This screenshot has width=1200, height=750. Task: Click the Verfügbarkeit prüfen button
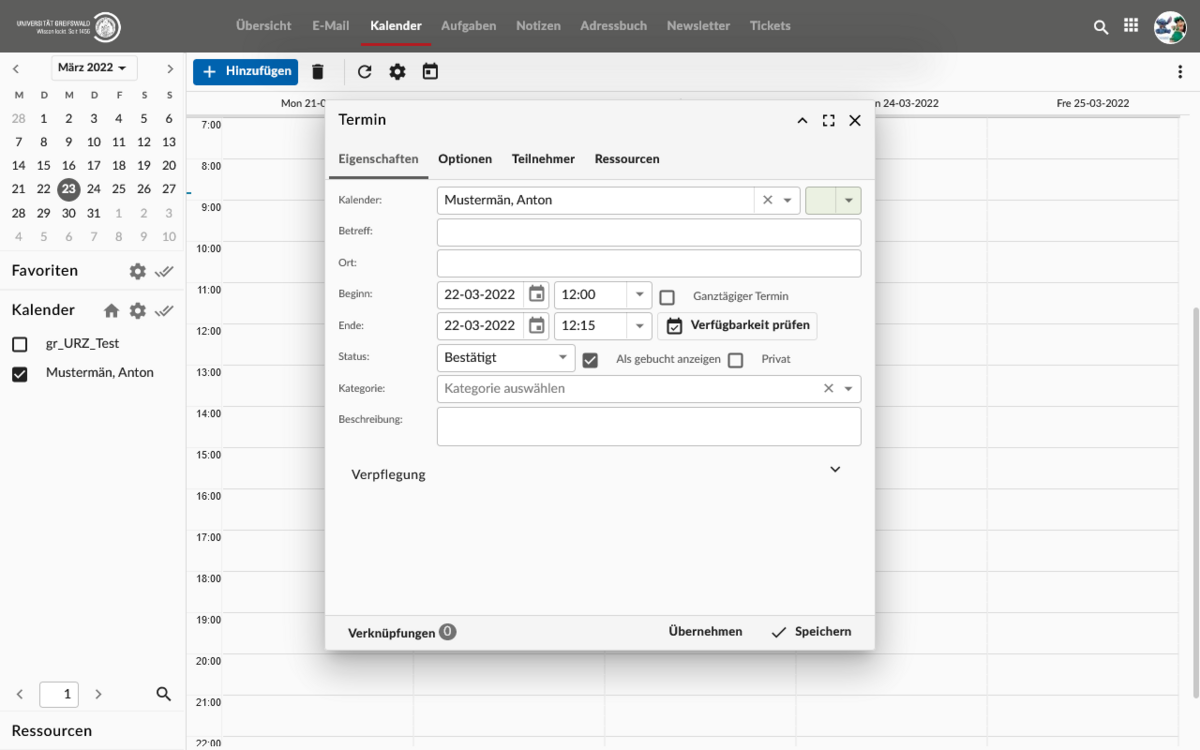pyautogui.click(x=737, y=326)
